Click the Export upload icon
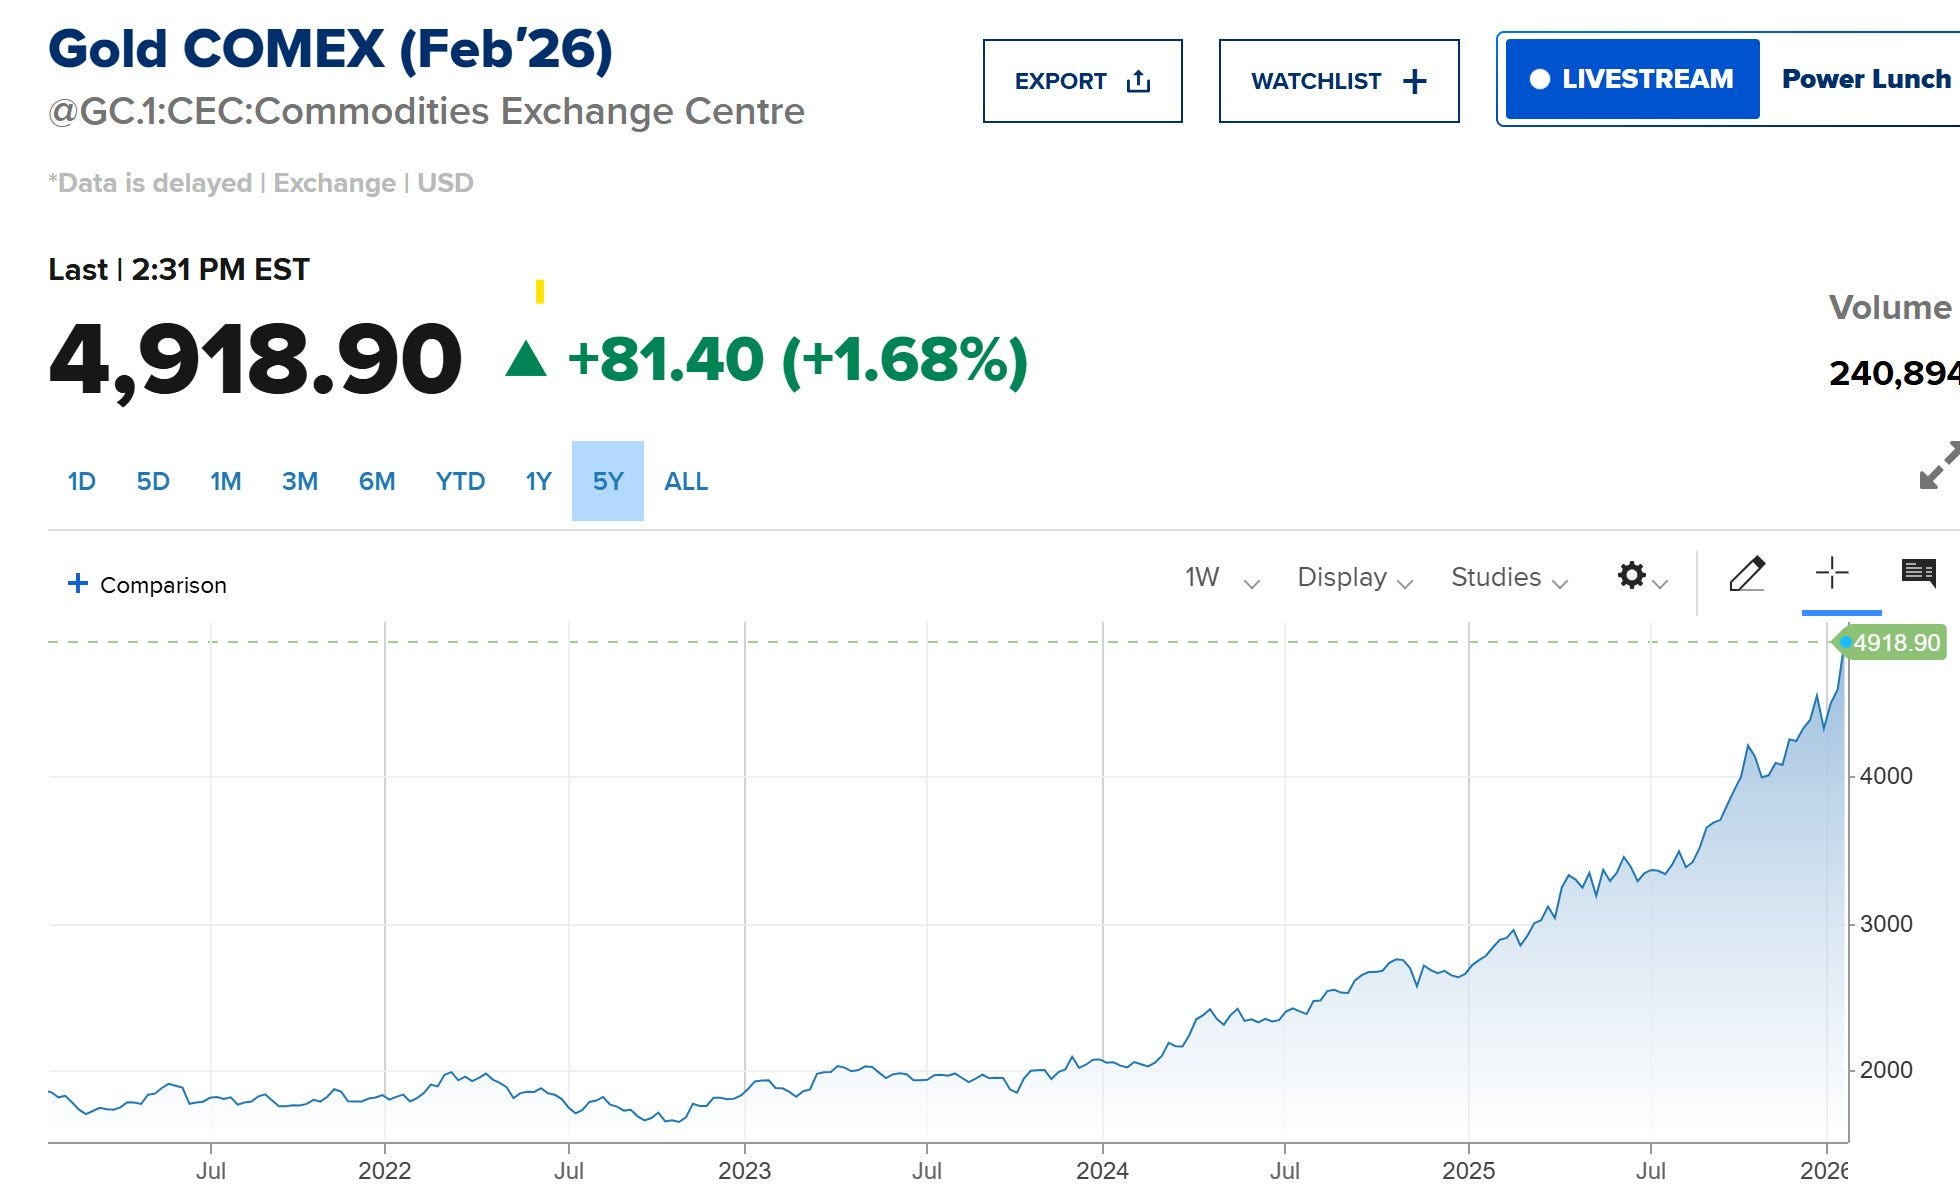1960x1194 pixels. point(1138,81)
